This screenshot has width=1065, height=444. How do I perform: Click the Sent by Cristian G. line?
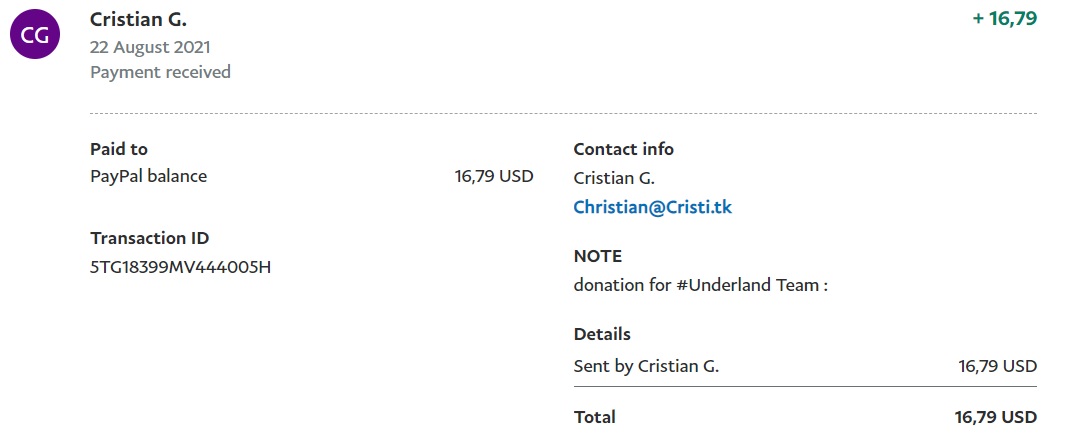point(646,366)
